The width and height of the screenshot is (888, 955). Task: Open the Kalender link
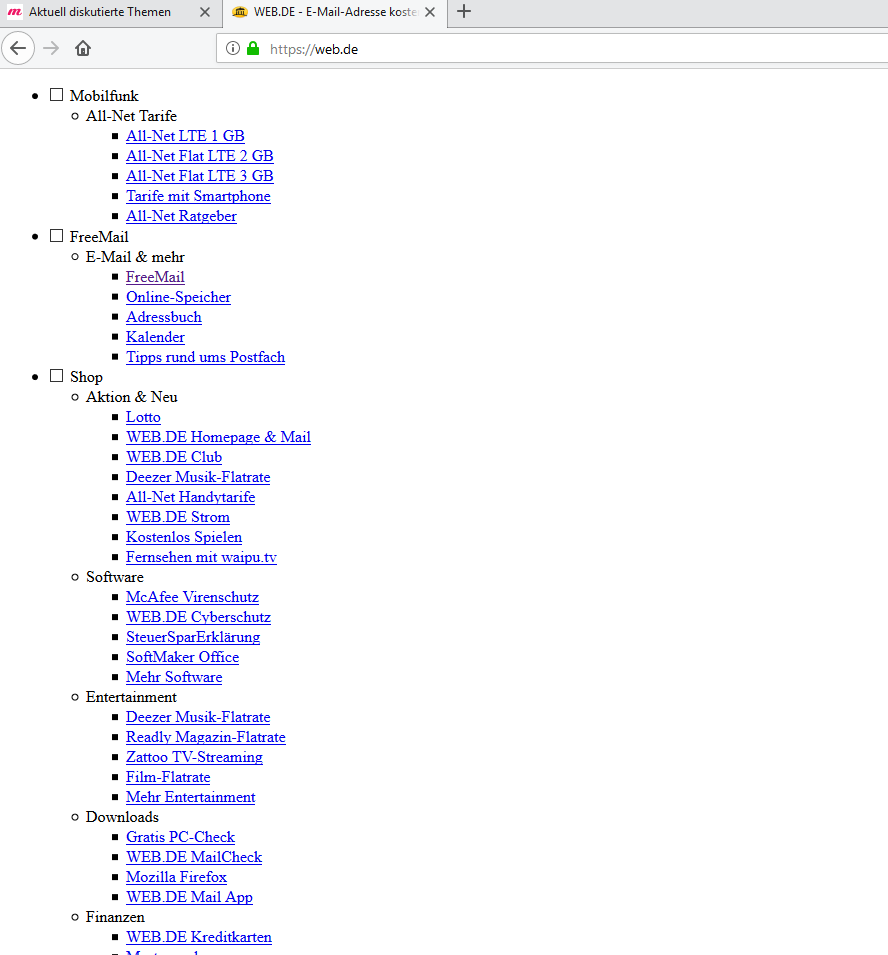tap(155, 337)
